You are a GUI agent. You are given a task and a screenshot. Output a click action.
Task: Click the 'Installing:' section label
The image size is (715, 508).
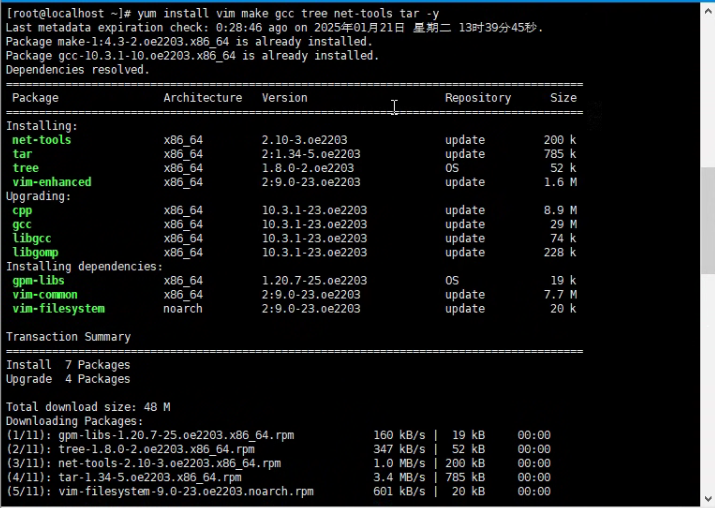tap(42, 126)
